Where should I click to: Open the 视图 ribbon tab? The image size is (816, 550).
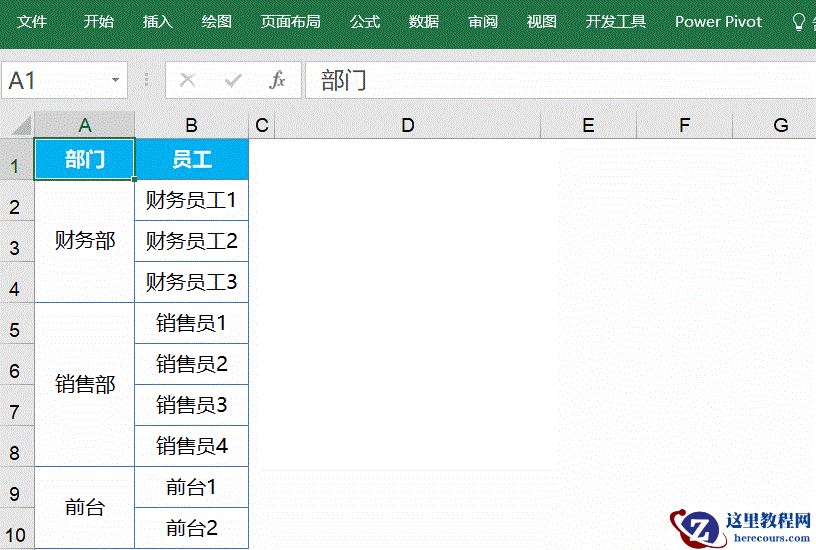point(542,22)
